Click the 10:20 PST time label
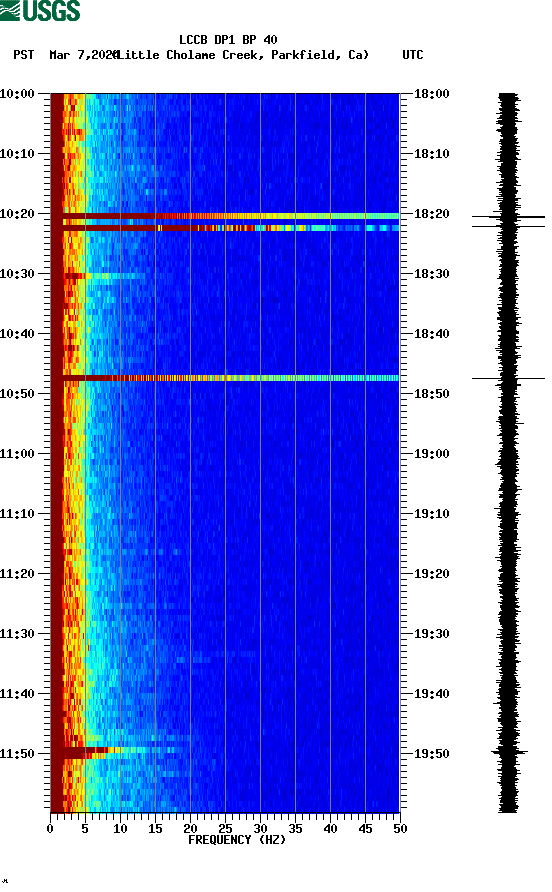 (x=17, y=214)
